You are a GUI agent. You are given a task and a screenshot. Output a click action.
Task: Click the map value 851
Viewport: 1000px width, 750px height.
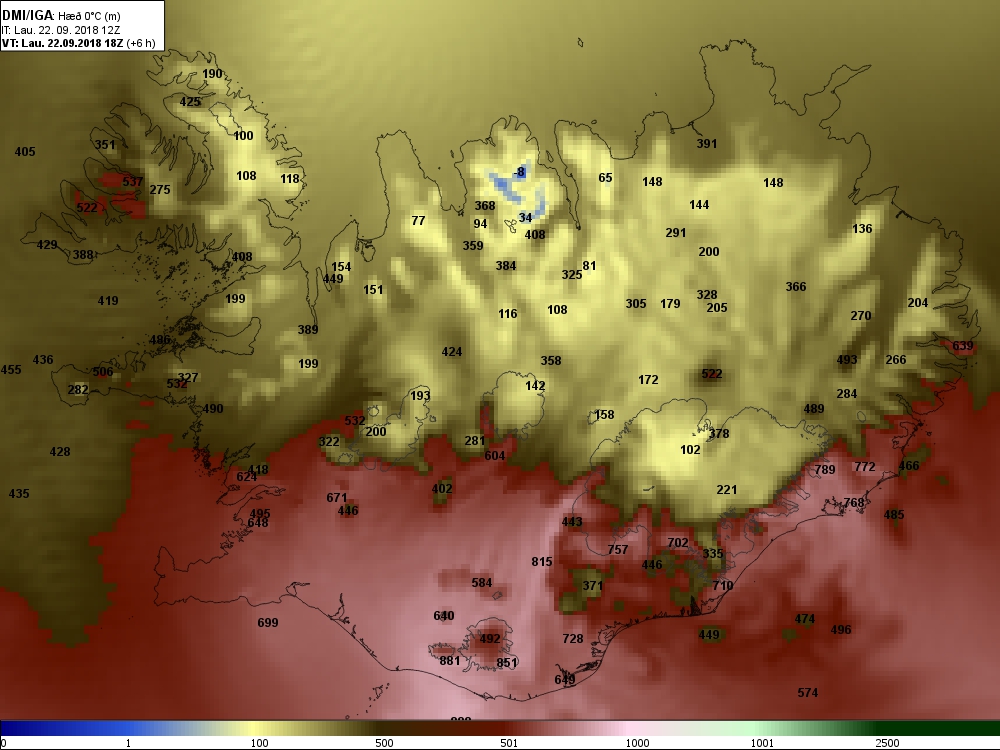[x=506, y=663]
